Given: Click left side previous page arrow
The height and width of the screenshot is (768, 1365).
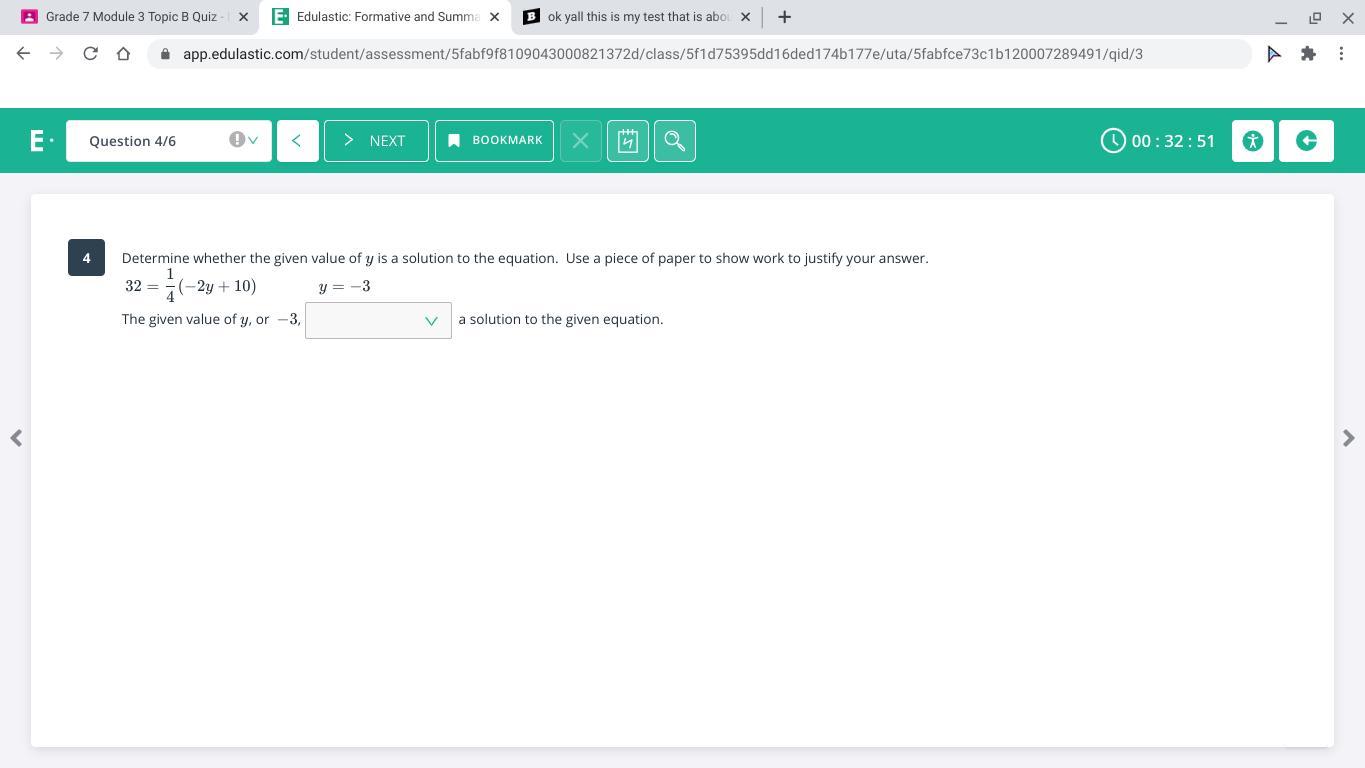Looking at the screenshot, I should coord(16,438).
